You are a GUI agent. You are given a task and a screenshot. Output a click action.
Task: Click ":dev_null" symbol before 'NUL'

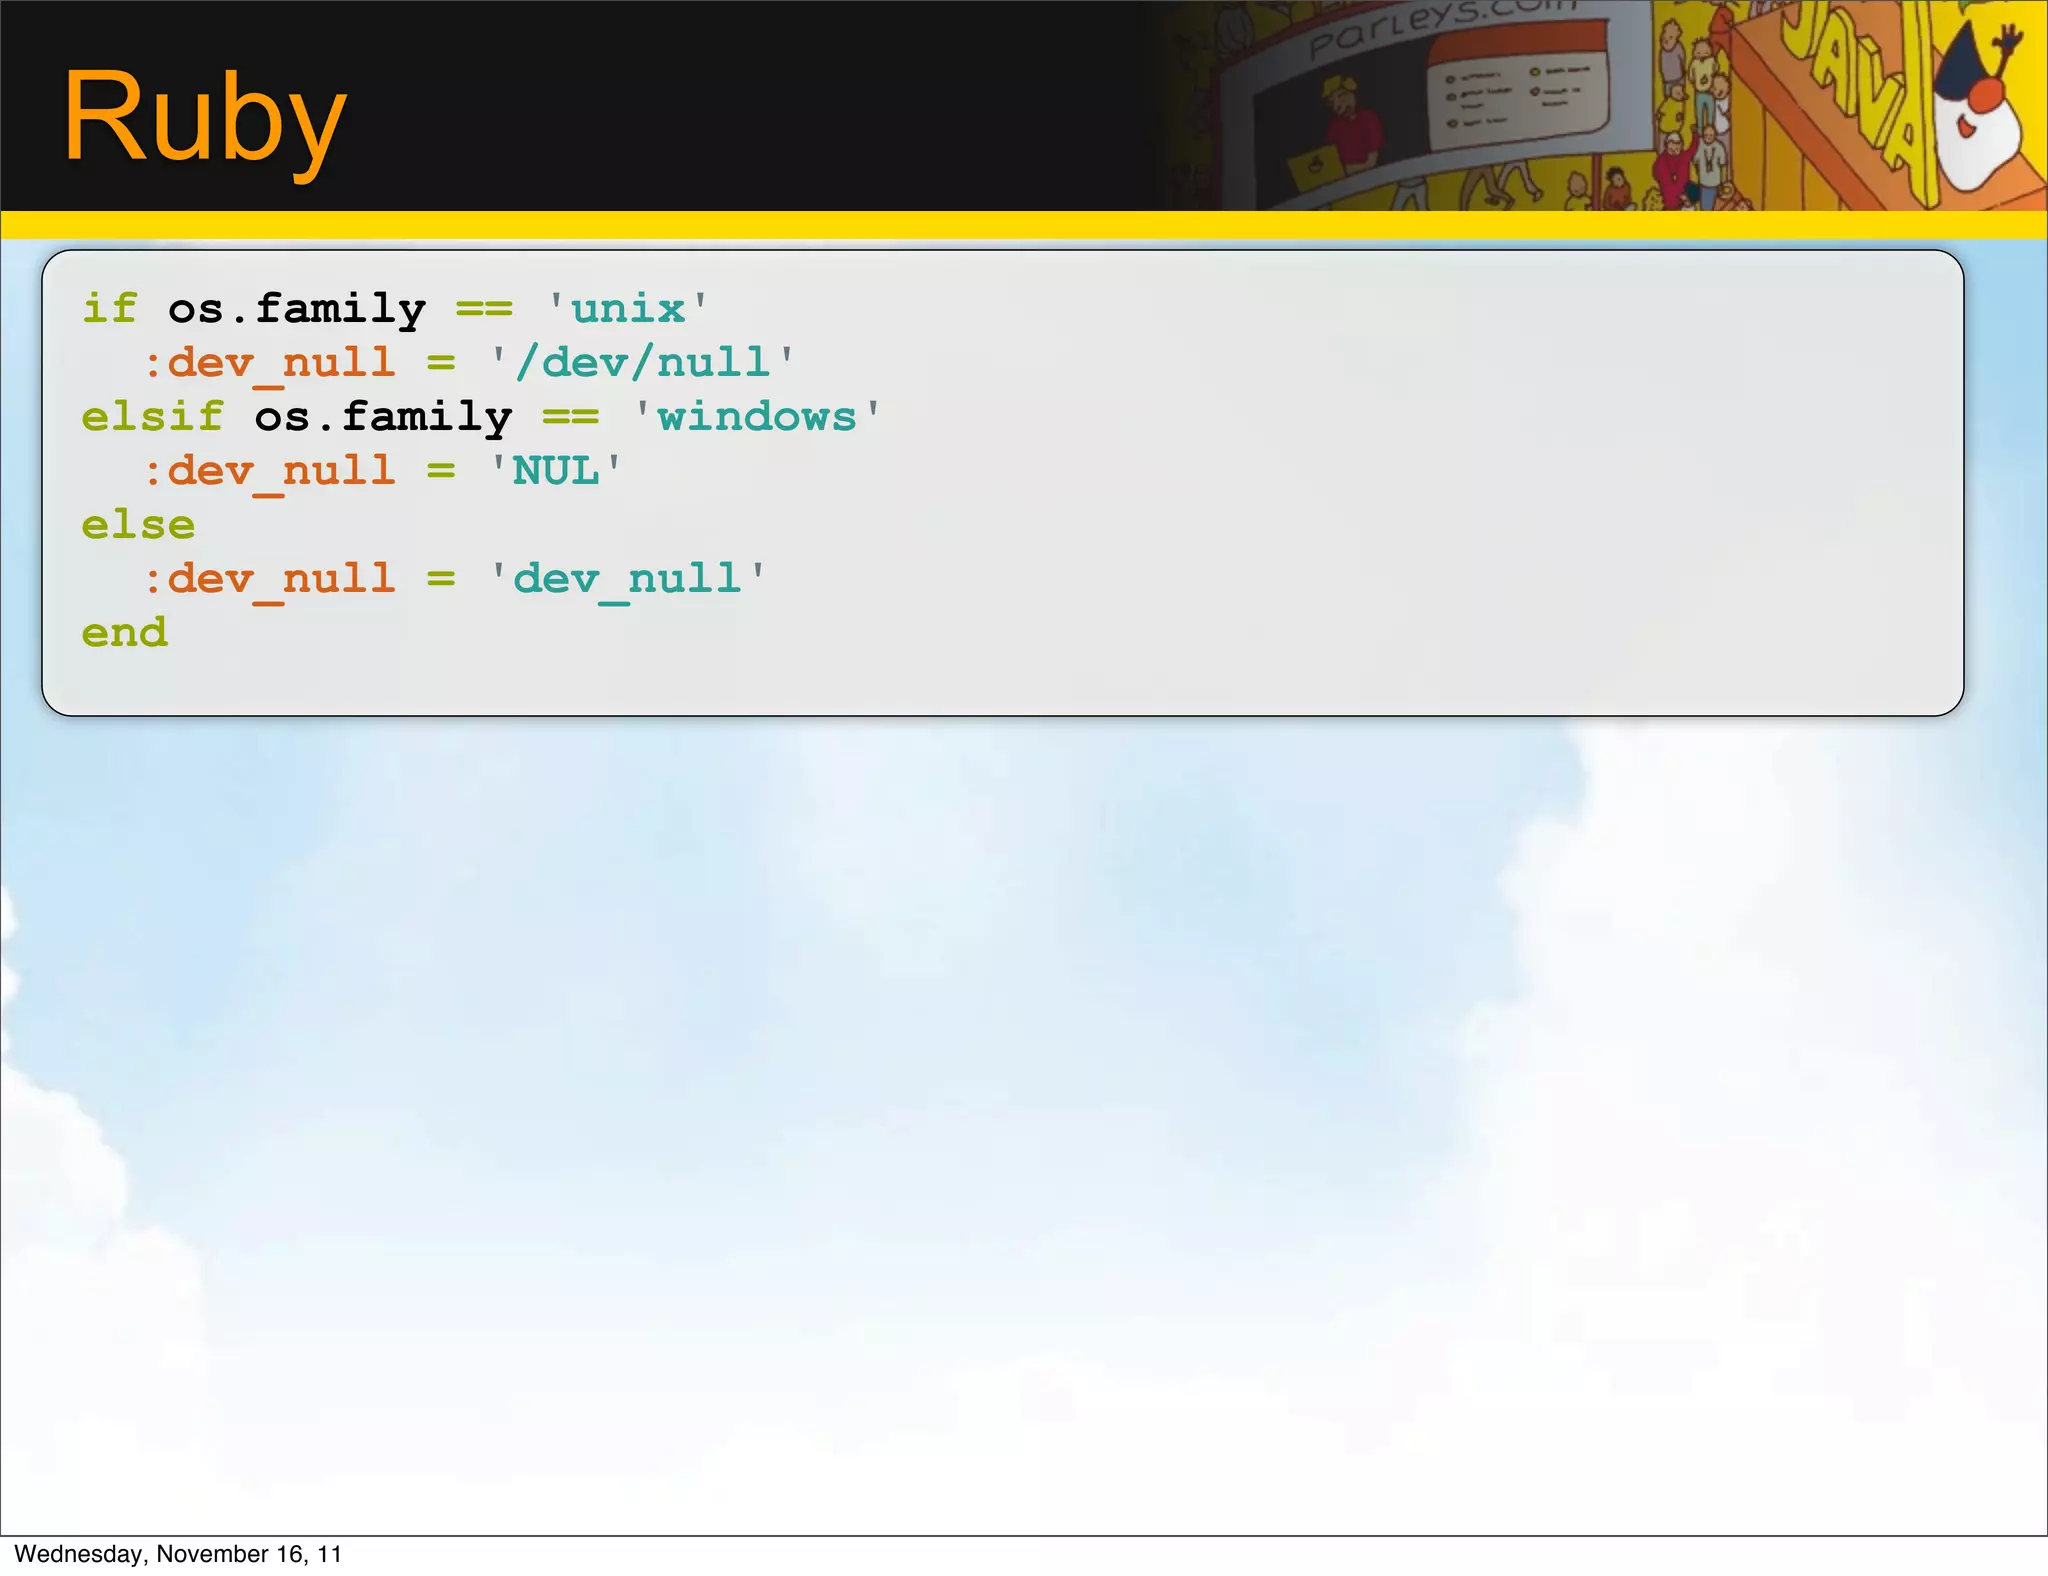click(269, 472)
